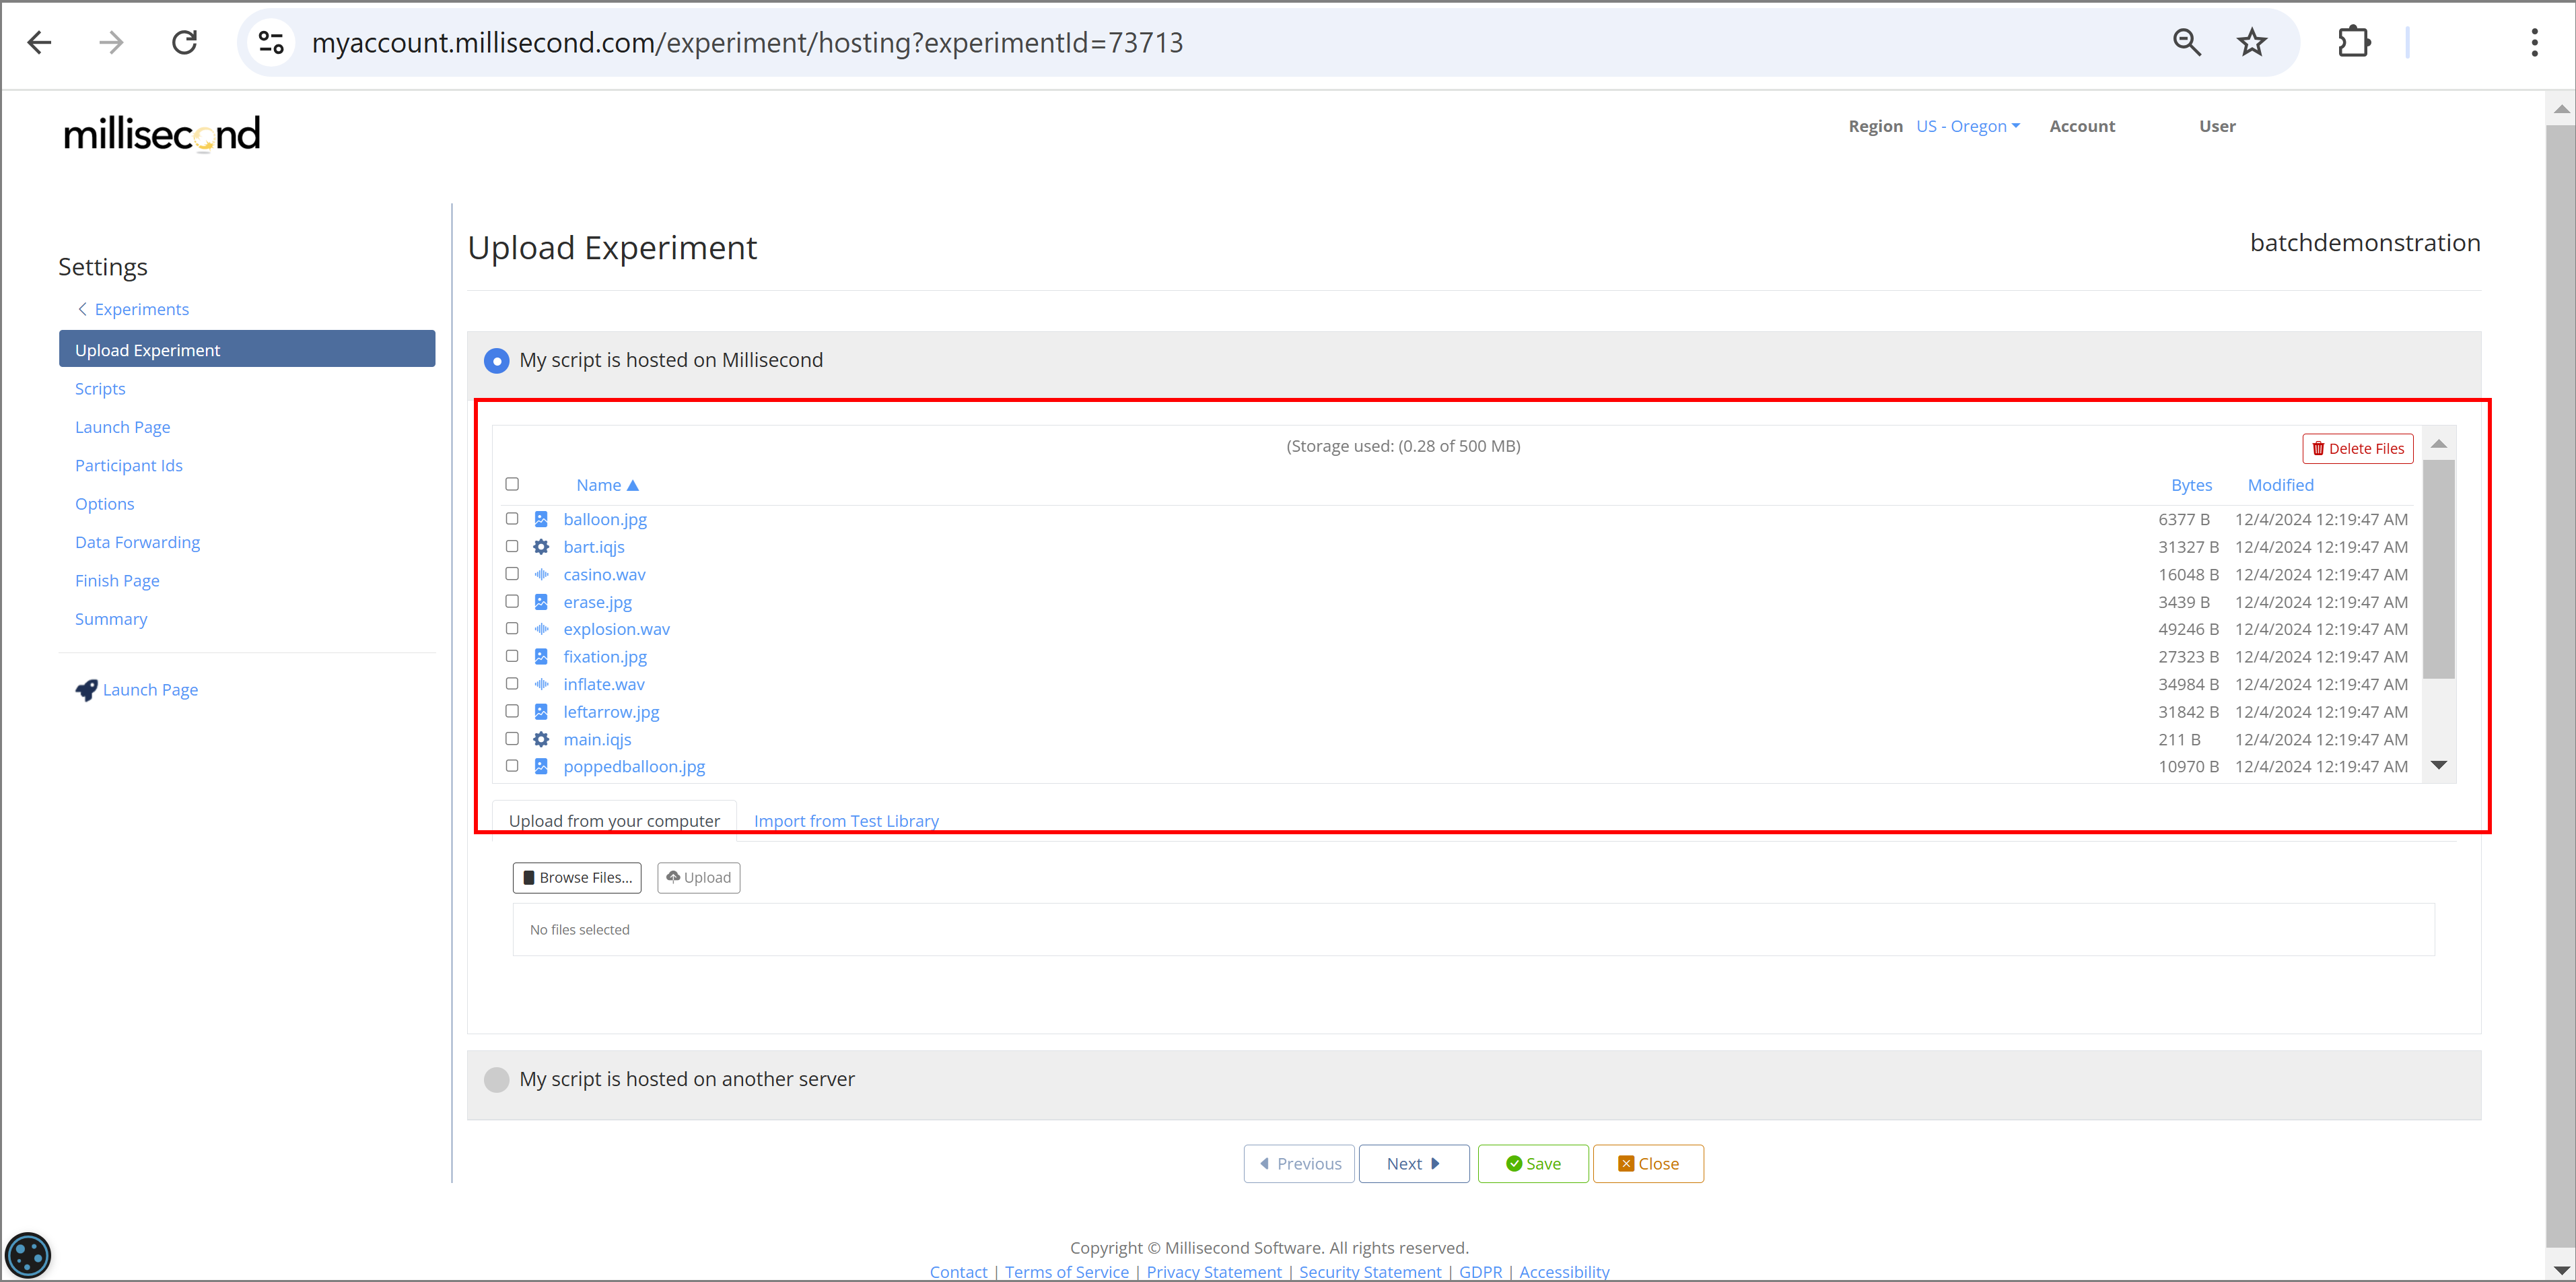Viewport: 2576px width, 1282px height.
Task: Check the erase.jpg checkbox
Action: (512, 601)
